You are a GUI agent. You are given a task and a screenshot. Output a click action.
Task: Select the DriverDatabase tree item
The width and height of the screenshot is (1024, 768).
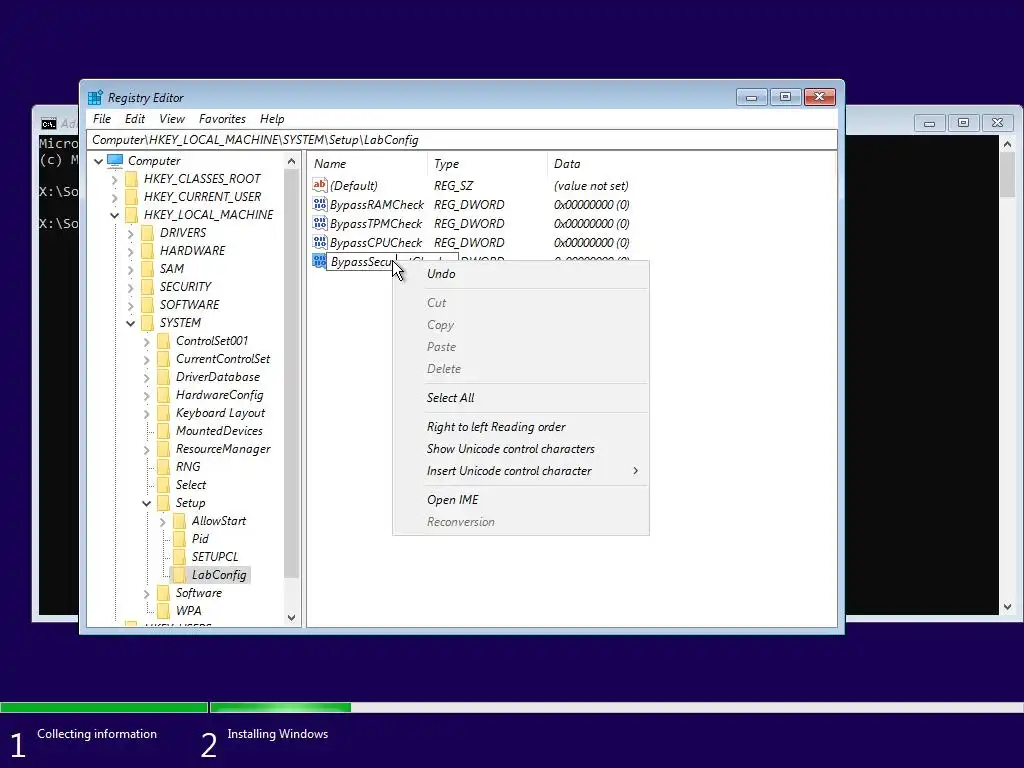217,377
